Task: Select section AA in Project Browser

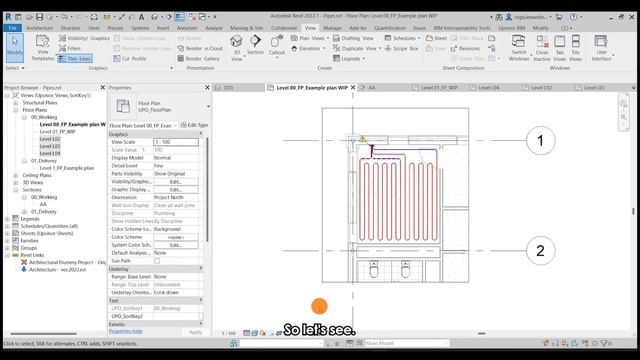Action: point(43,204)
